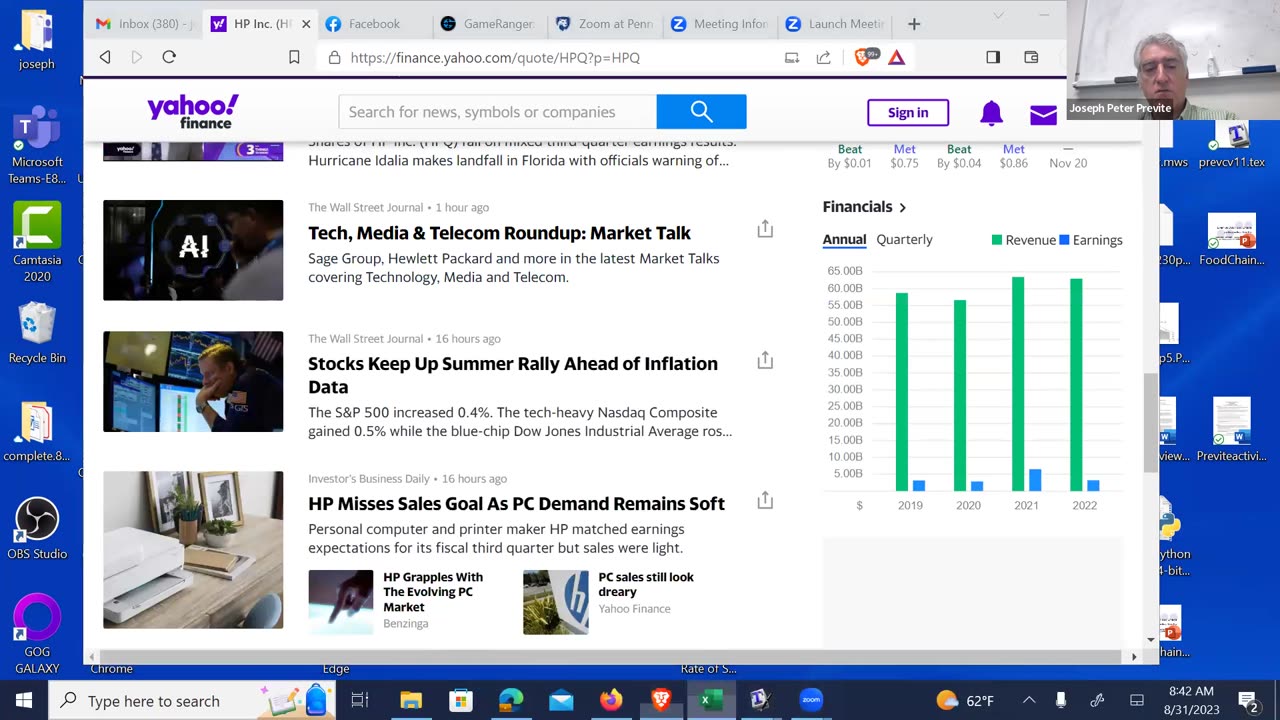Switch to Zoom at Penn tab
The width and height of the screenshot is (1280, 720).
604,24
